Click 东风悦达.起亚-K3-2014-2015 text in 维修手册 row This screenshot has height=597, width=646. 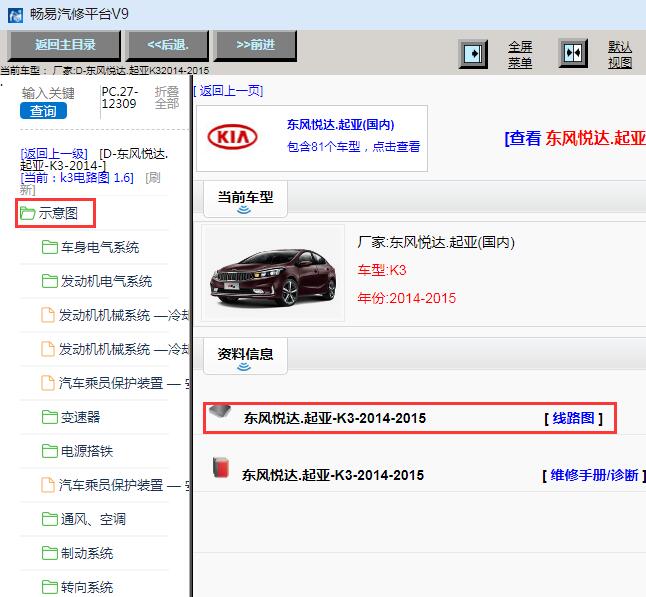(x=333, y=475)
